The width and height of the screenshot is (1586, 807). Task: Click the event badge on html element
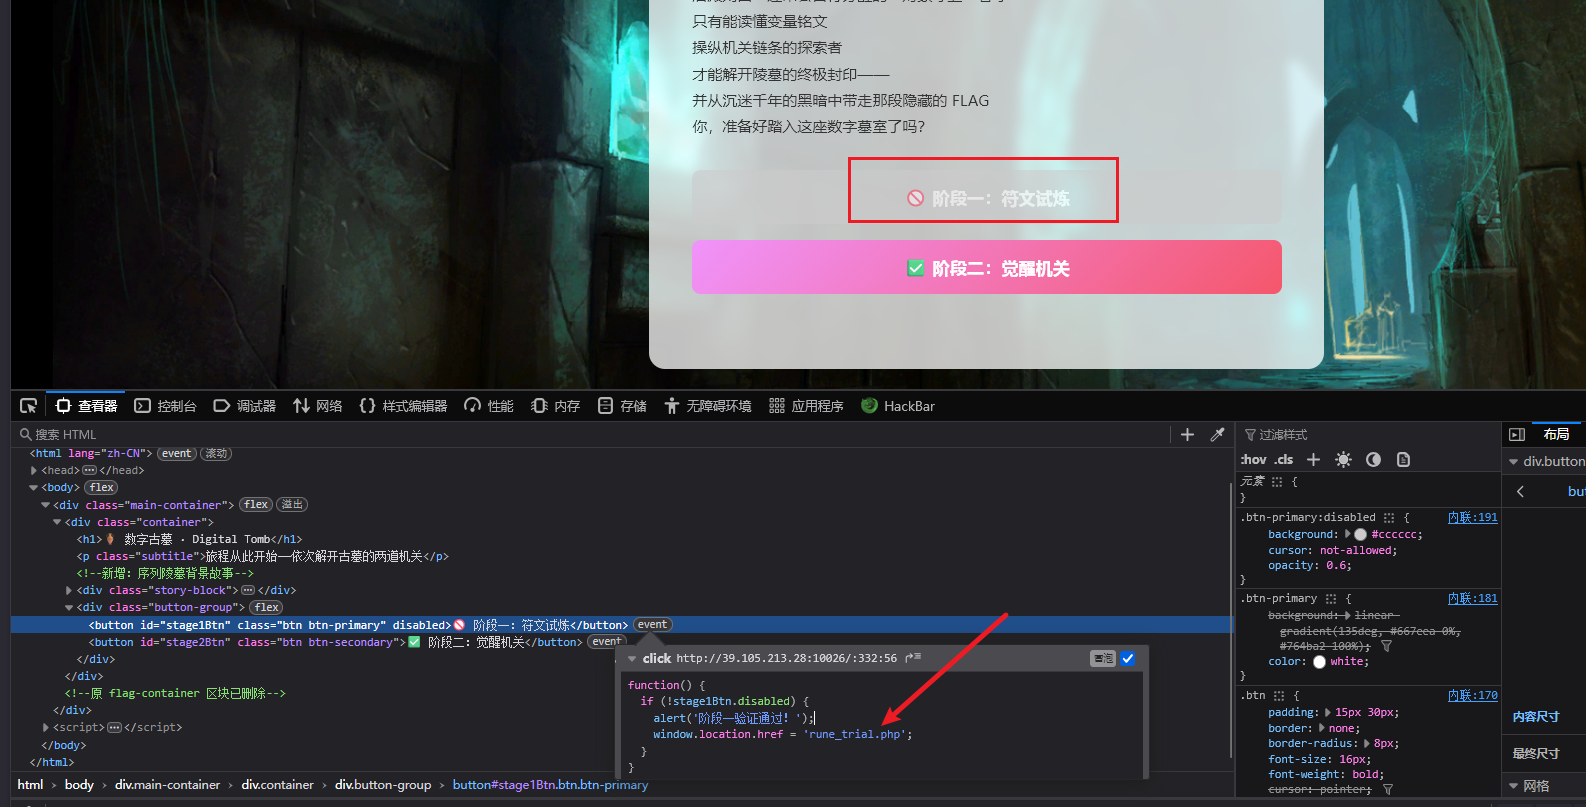point(177,454)
